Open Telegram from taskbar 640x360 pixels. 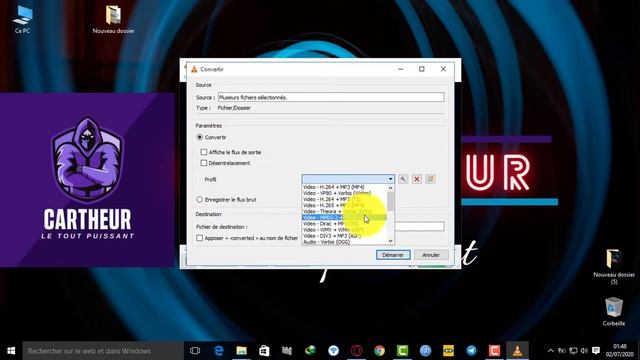coord(471,351)
